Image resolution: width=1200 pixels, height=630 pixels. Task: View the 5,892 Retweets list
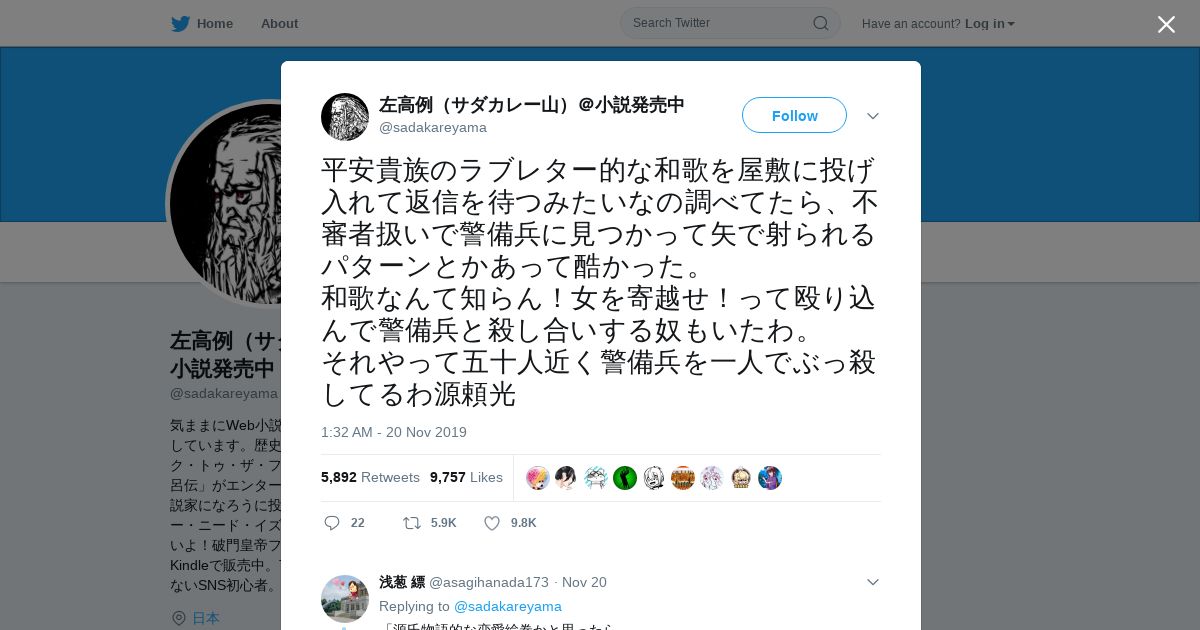point(370,477)
